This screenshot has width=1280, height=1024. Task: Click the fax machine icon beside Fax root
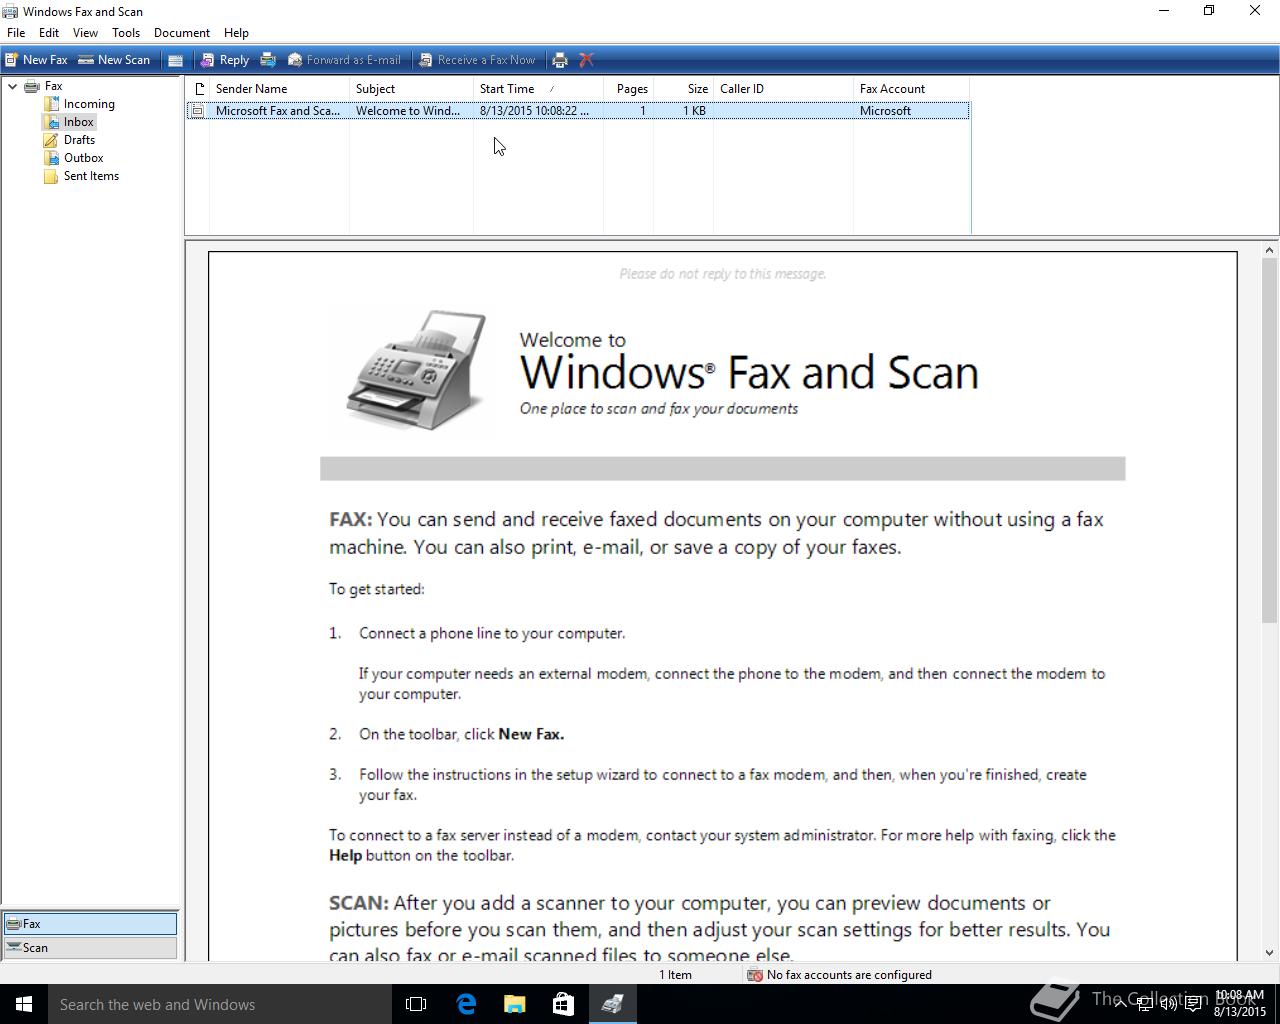tap(31, 86)
